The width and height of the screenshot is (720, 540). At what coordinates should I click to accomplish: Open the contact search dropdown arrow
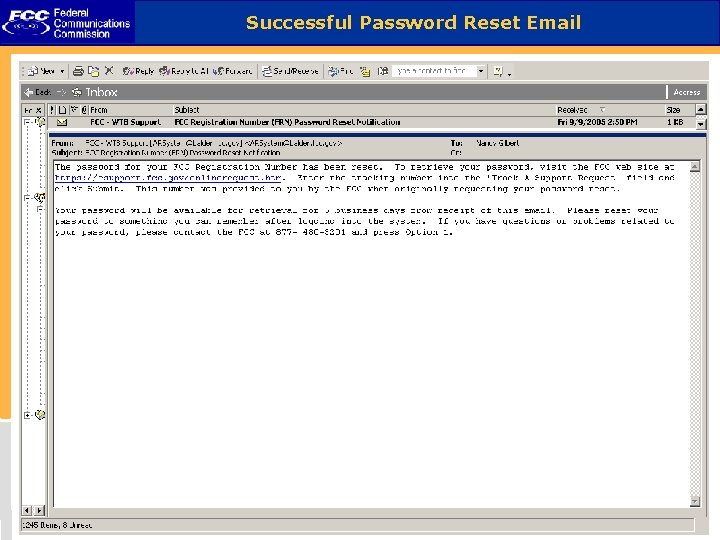pos(481,71)
